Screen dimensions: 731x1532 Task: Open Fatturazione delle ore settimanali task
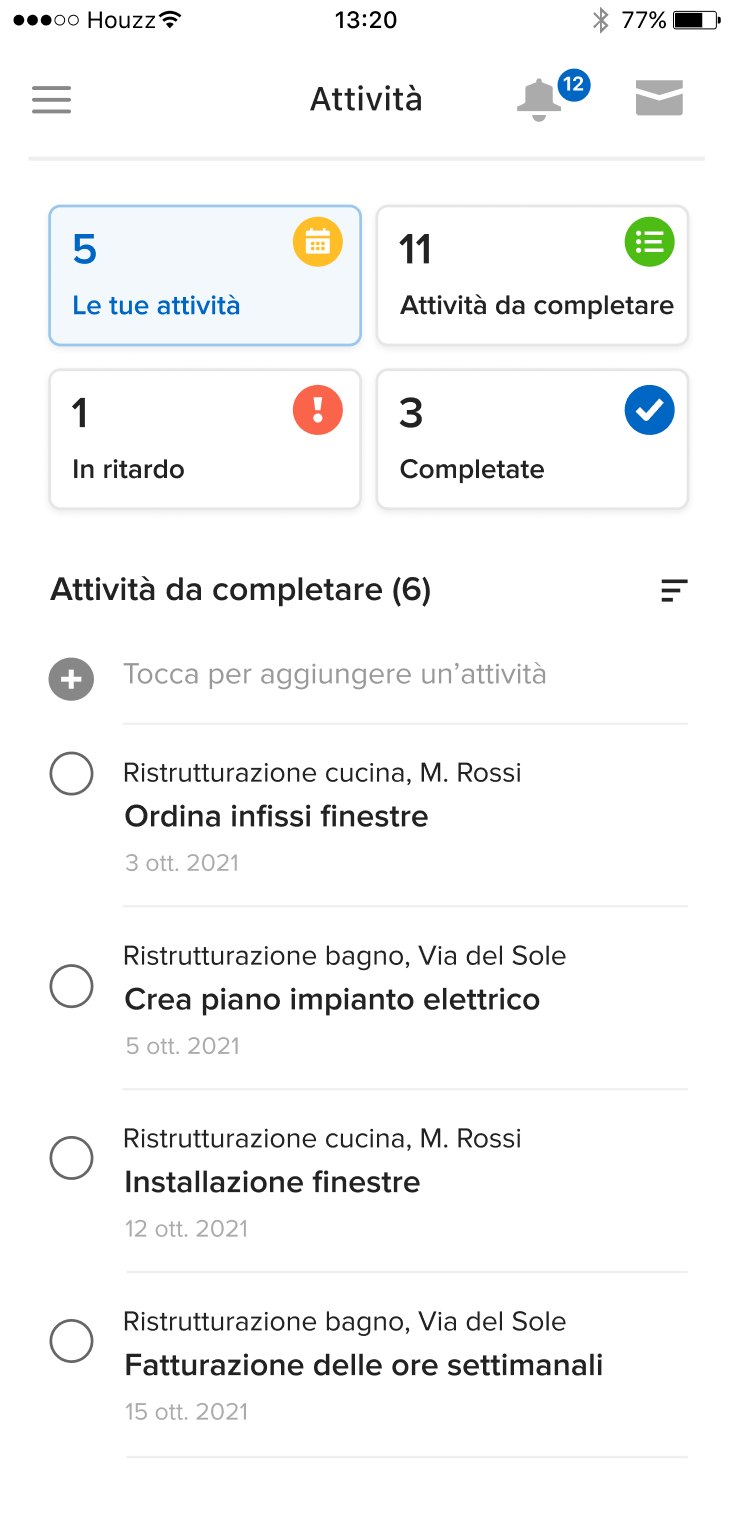coord(363,1365)
